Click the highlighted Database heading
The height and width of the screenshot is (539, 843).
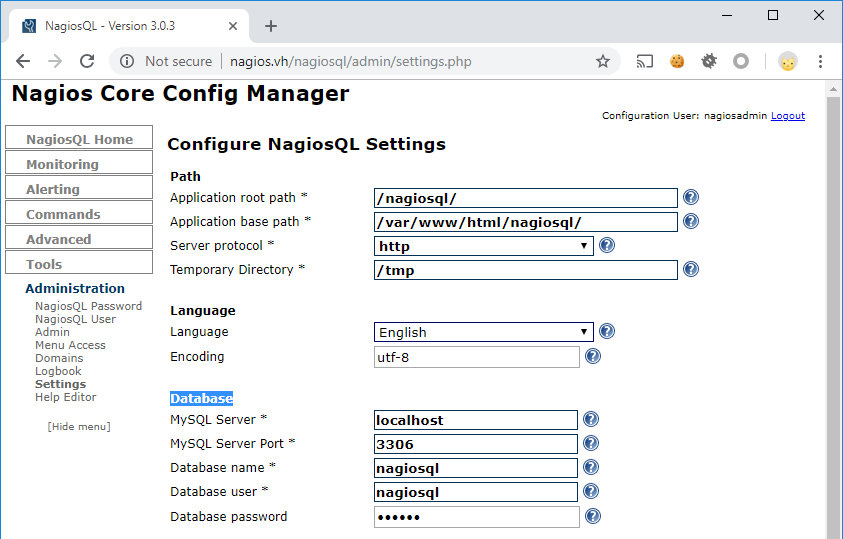point(202,398)
